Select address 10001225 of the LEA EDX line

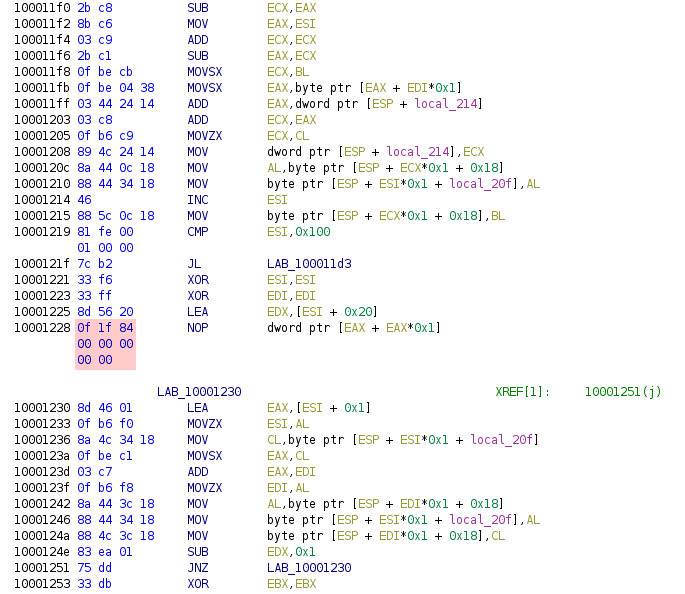tap(41, 312)
